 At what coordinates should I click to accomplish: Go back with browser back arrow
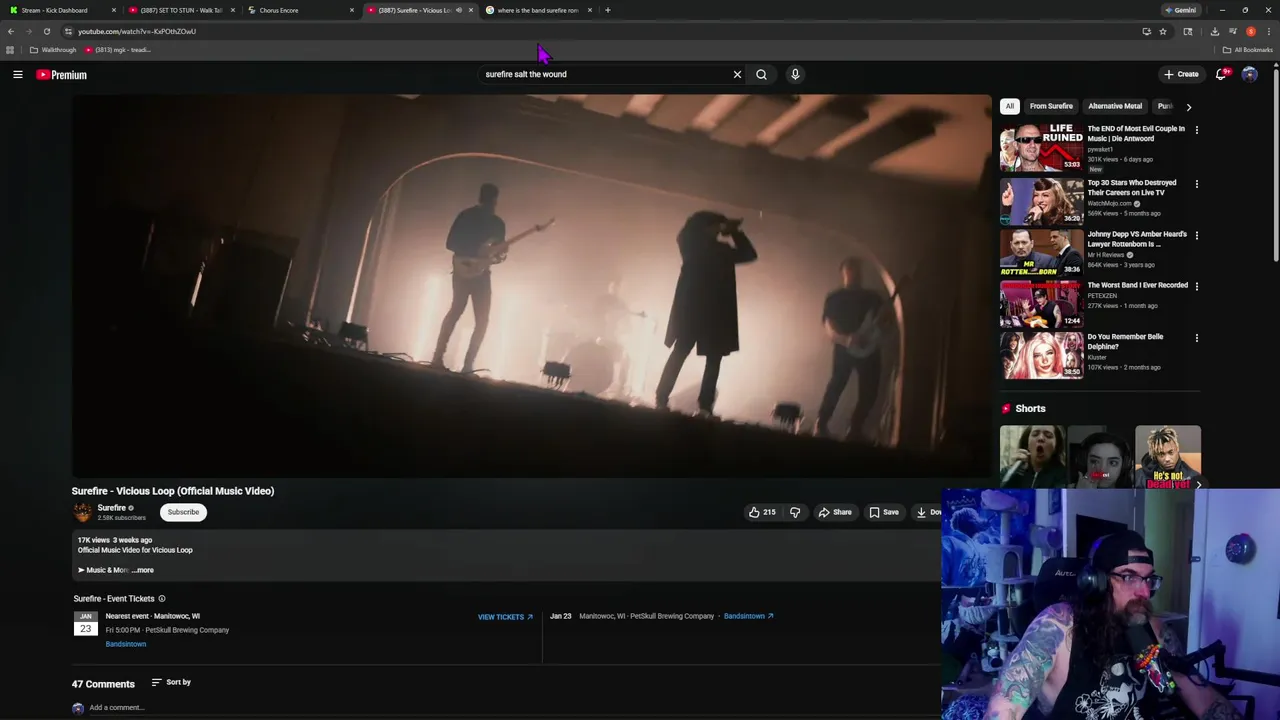11,31
